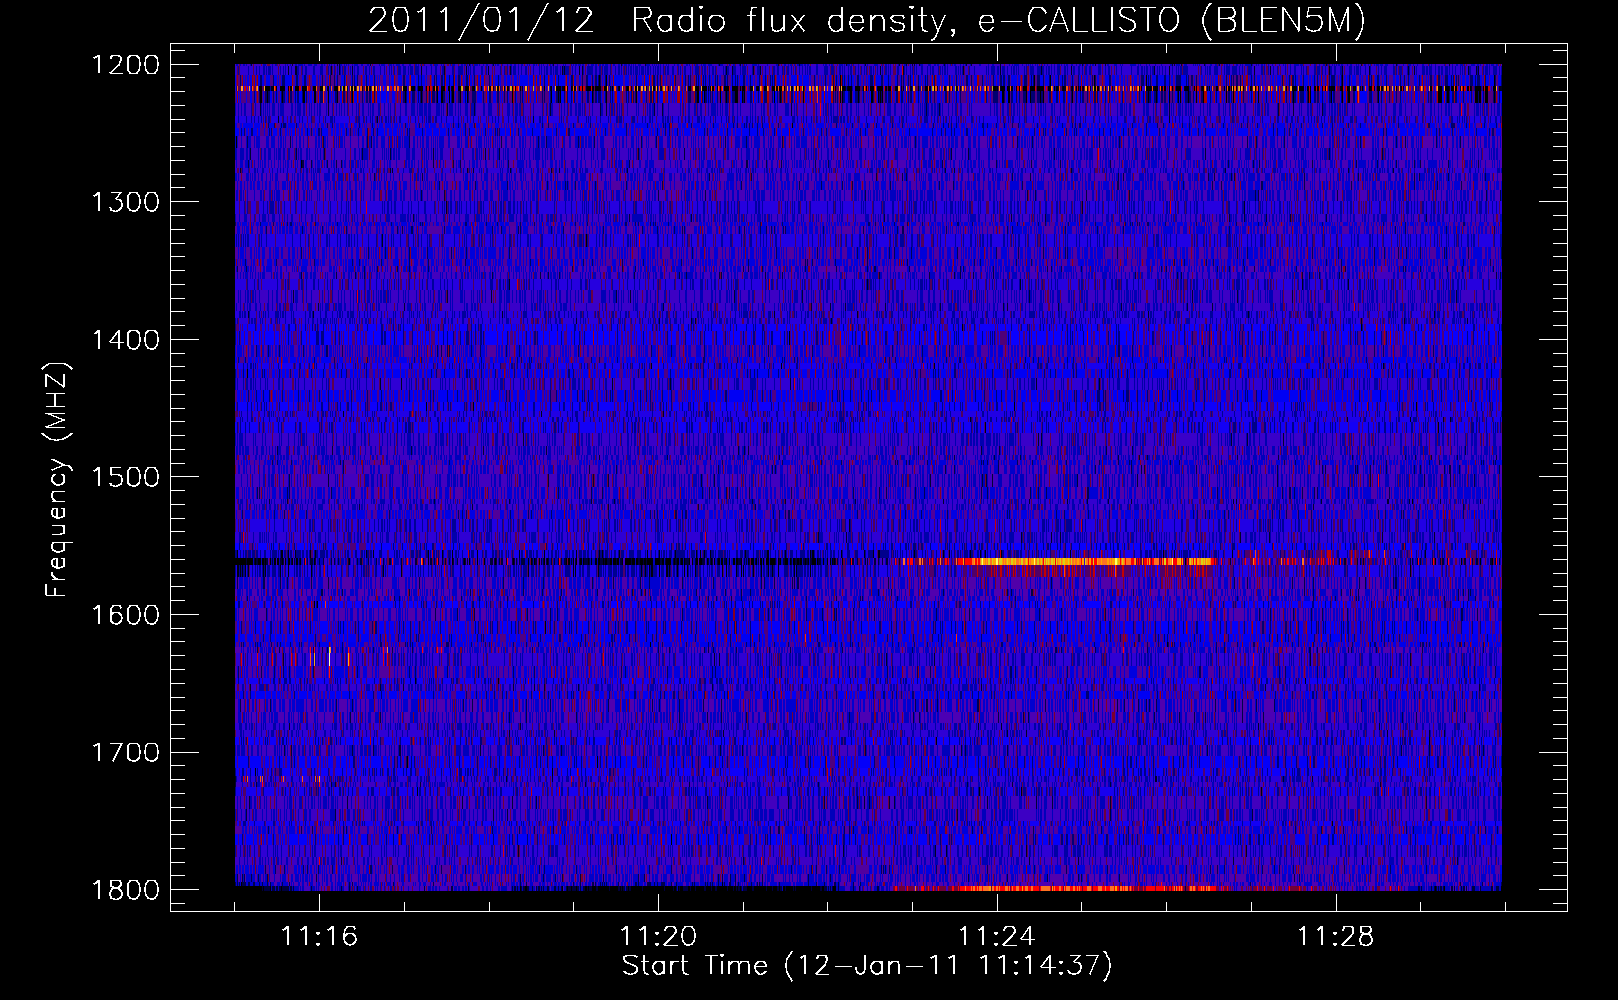Select the 1400 frequency tick label
The image size is (1618, 1000).
click(x=126, y=340)
